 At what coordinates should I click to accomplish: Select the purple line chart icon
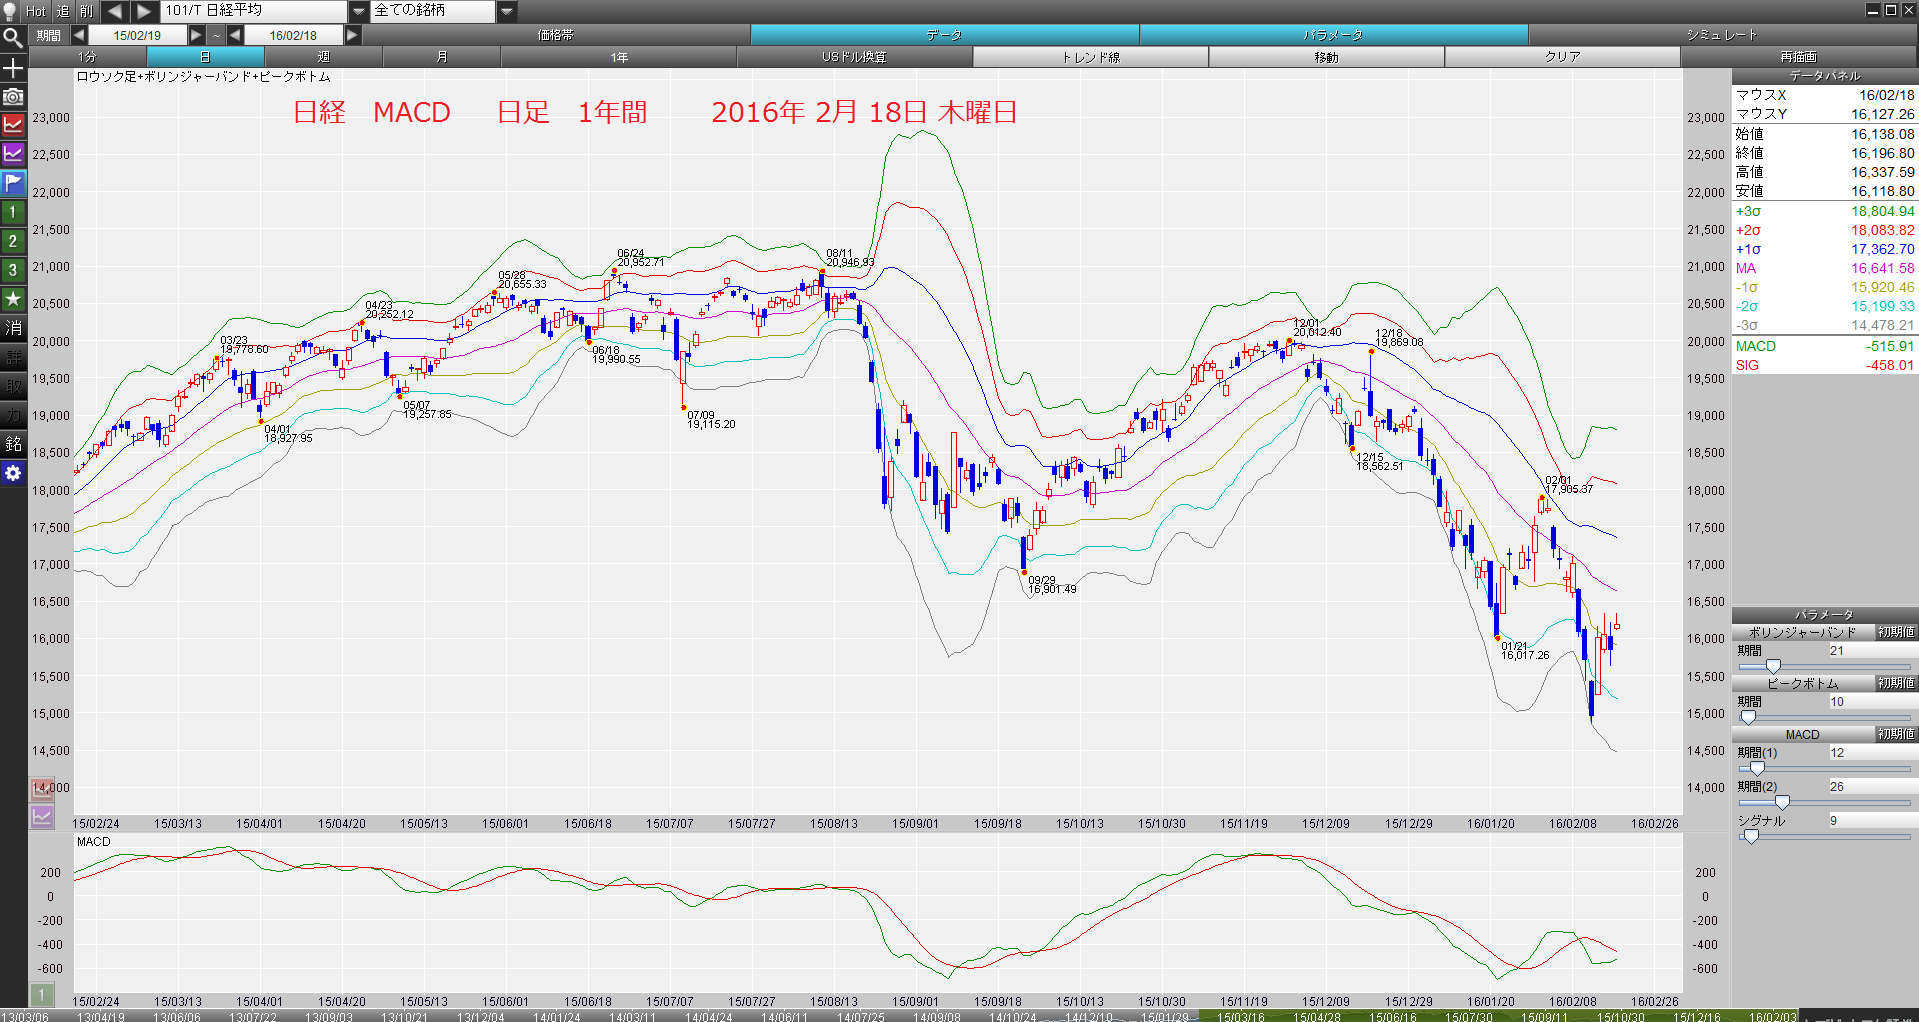(13, 154)
